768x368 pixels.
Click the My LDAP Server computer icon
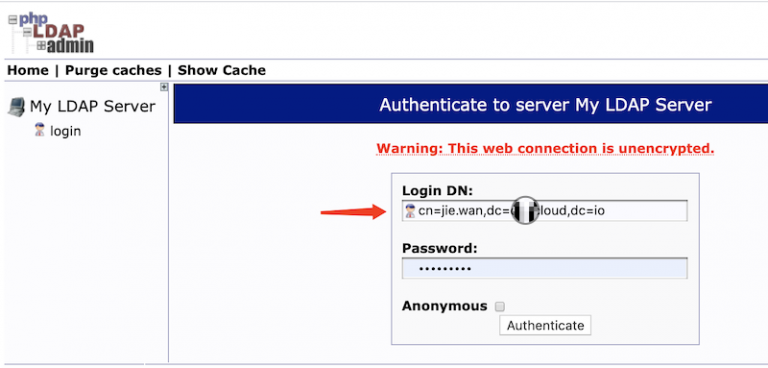[x=16, y=107]
